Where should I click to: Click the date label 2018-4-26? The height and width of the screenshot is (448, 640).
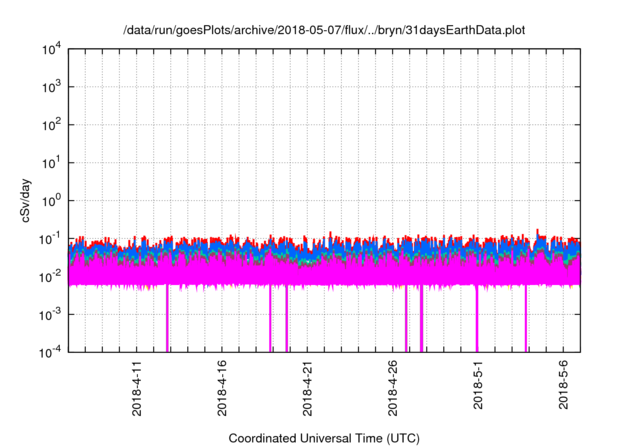pyautogui.click(x=392, y=388)
